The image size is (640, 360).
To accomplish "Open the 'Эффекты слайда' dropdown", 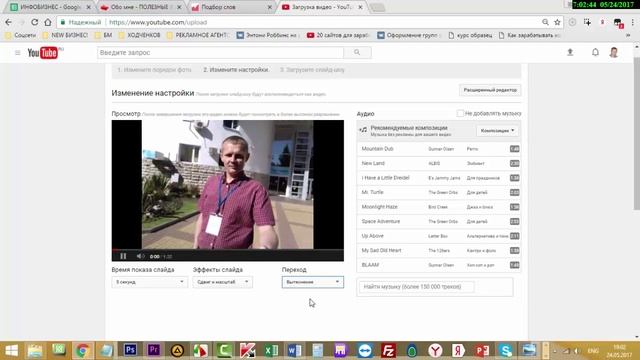I will pyautogui.click(x=222, y=282).
